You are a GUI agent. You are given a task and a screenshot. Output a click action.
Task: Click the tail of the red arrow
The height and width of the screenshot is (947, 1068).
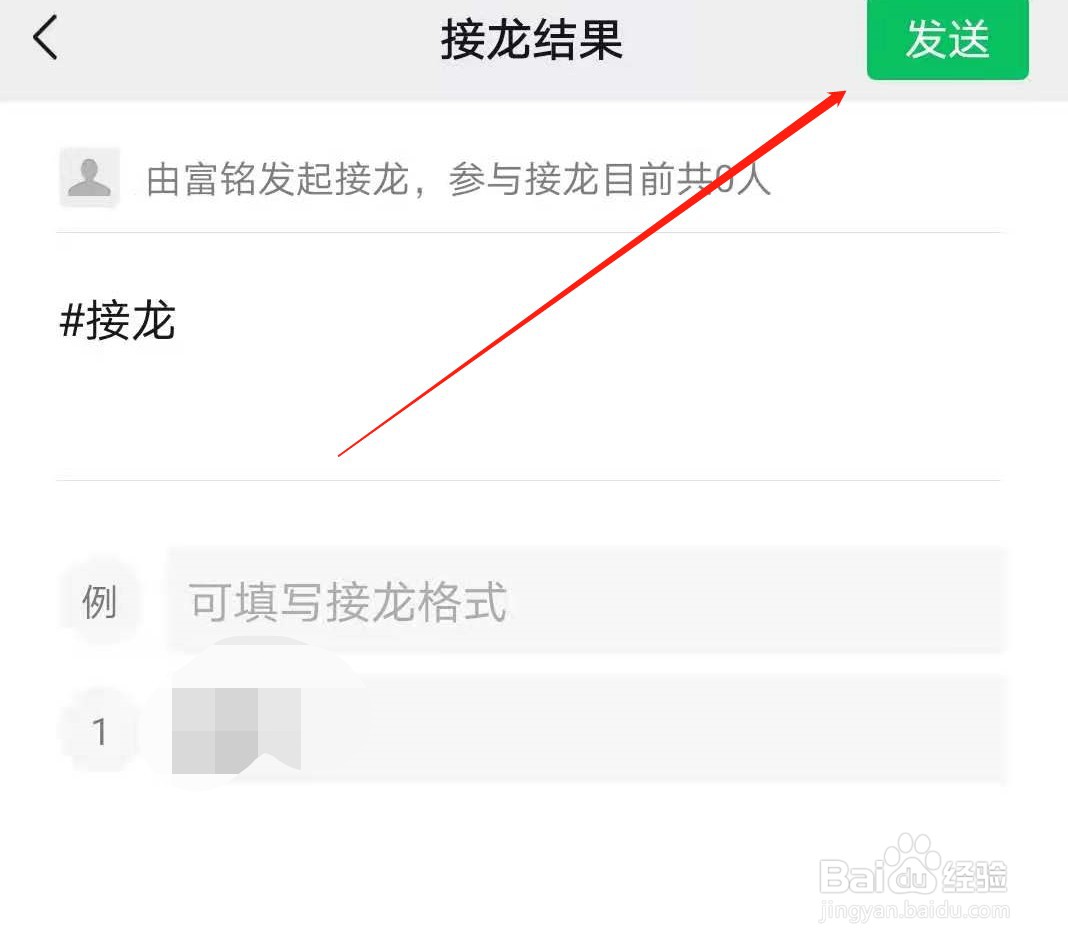click(x=341, y=454)
